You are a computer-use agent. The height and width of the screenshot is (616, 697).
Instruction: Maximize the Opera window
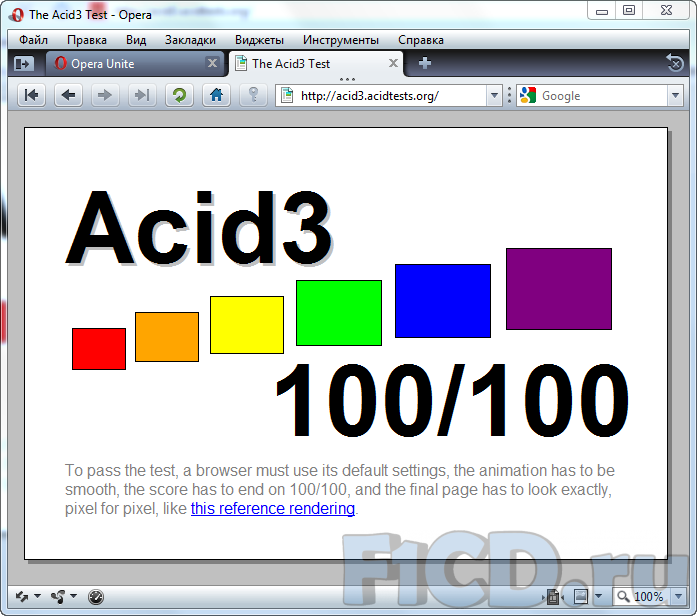pyautogui.click(x=629, y=11)
